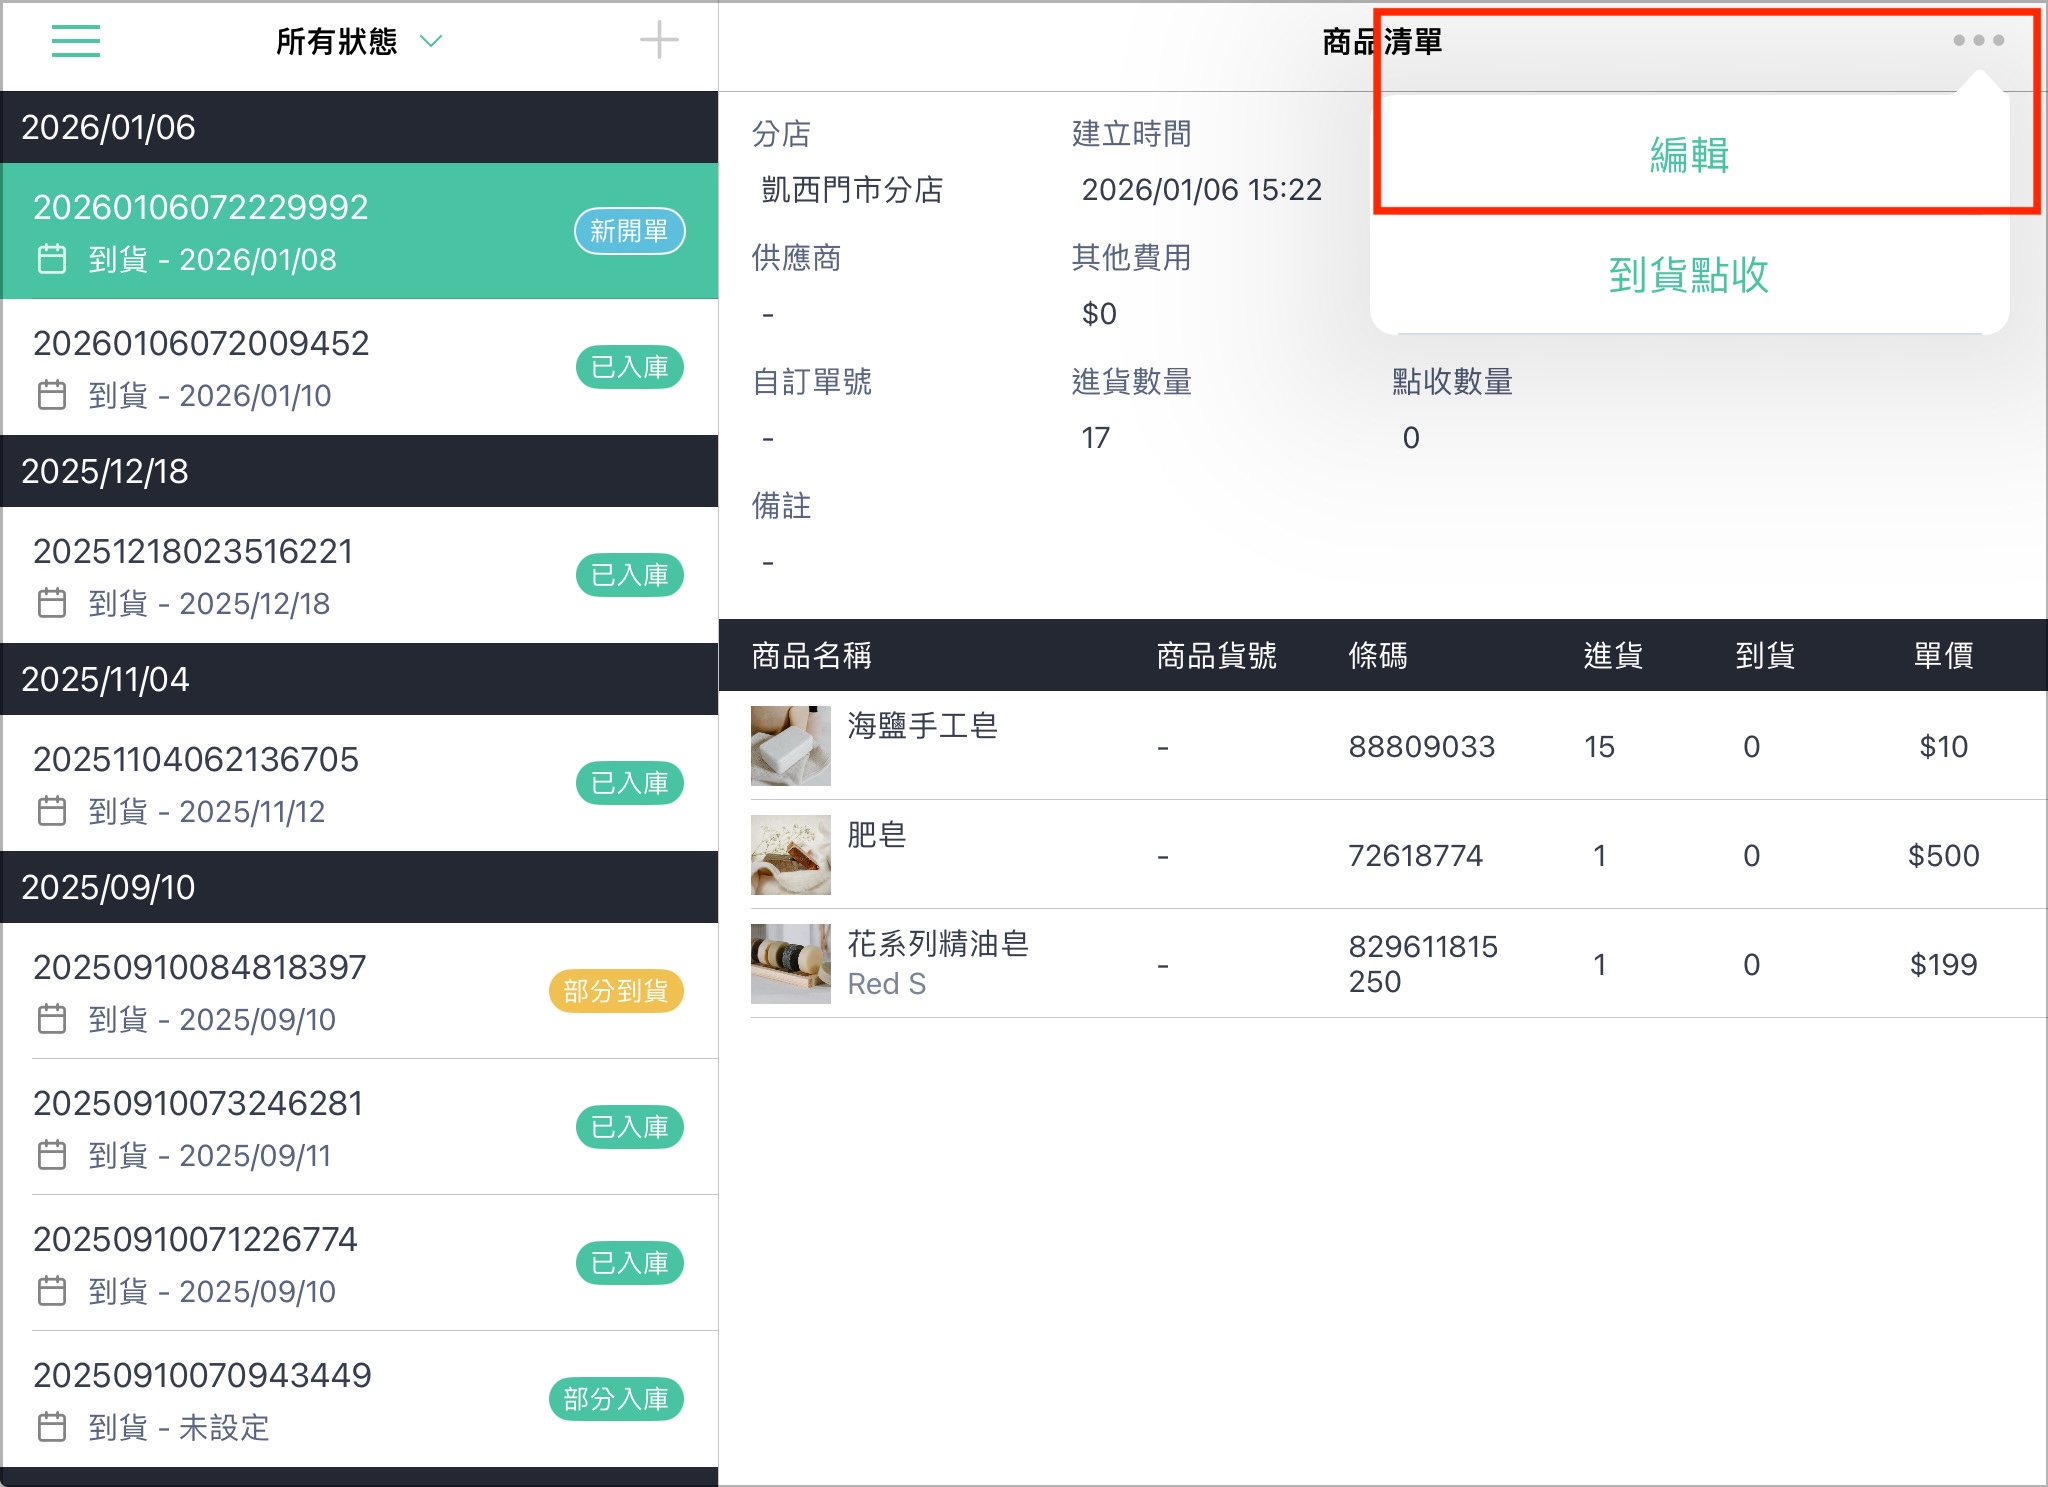Click 已入庫 badge on order 20251218023516221
This screenshot has width=2048, height=1487.
pyautogui.click(x=629, y=575)
